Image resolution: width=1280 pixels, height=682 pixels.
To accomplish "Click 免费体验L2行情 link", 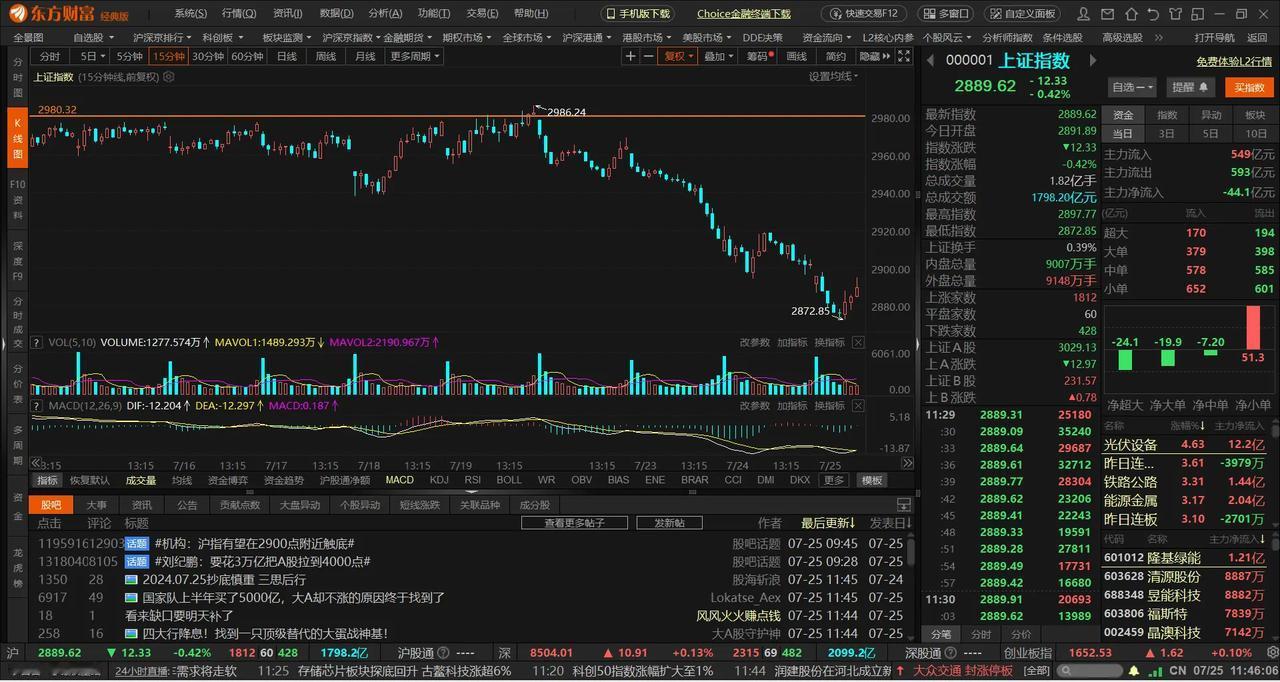I will [1234, 61].
